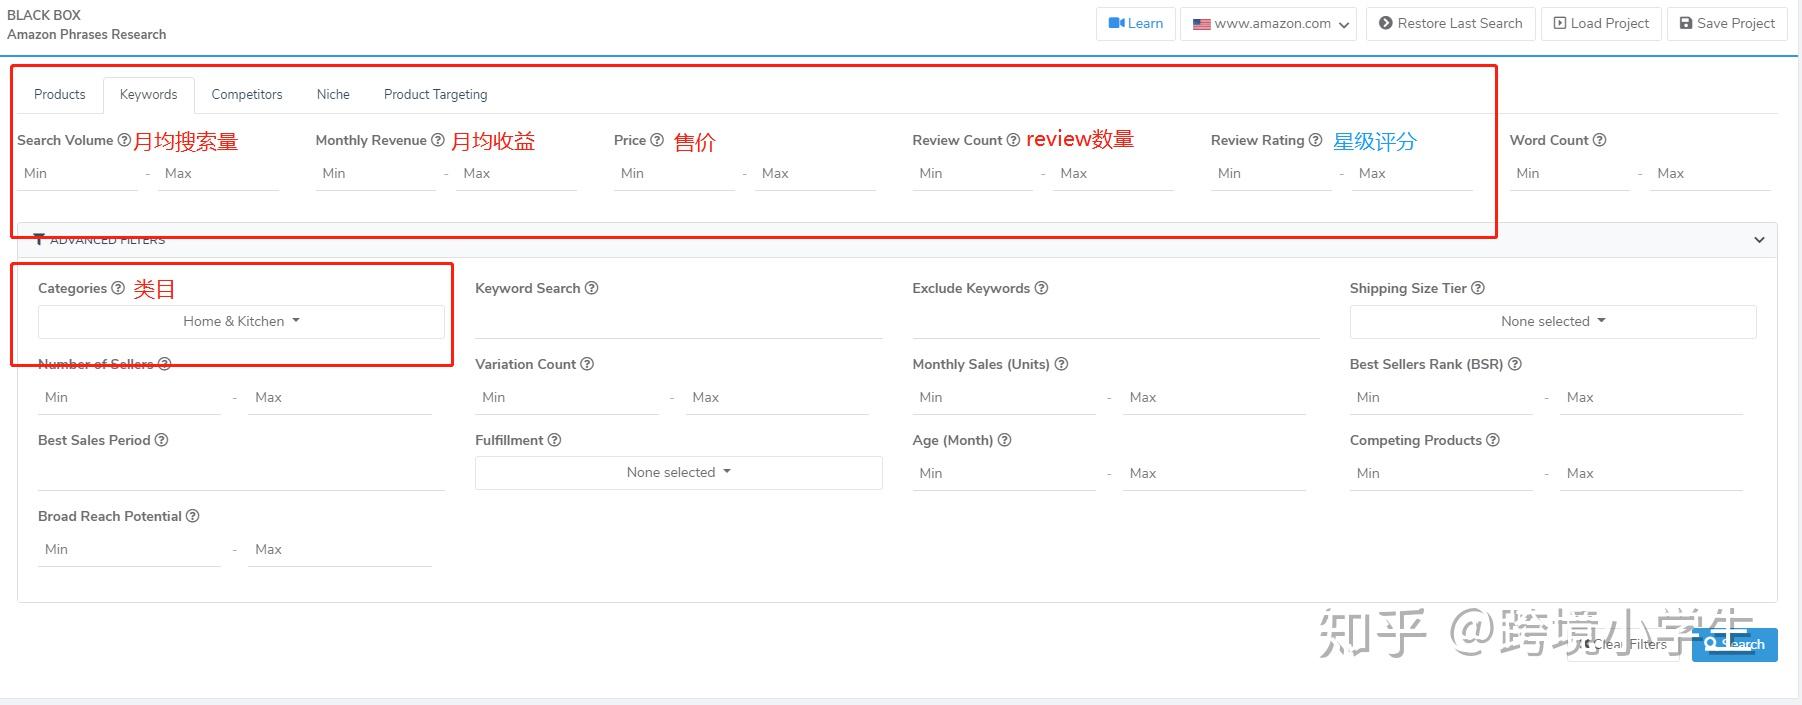Viewport: 1802px width, 705px height.
Task: Click the Review Count Min field
Action: (x=973, y=174)
